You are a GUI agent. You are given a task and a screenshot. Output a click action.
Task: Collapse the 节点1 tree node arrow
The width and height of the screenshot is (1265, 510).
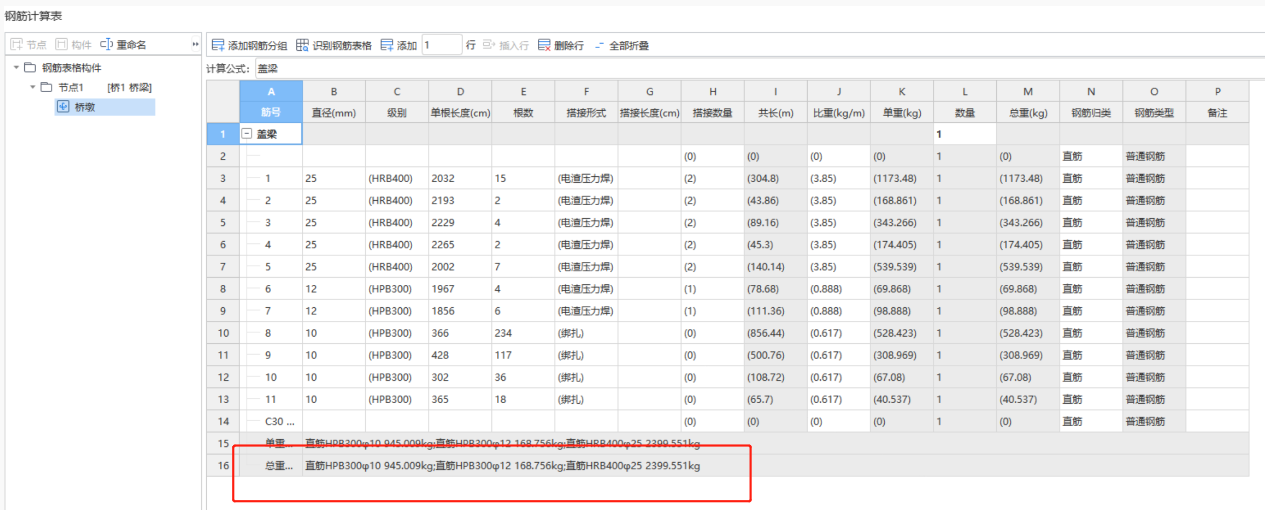pos(33,87)
